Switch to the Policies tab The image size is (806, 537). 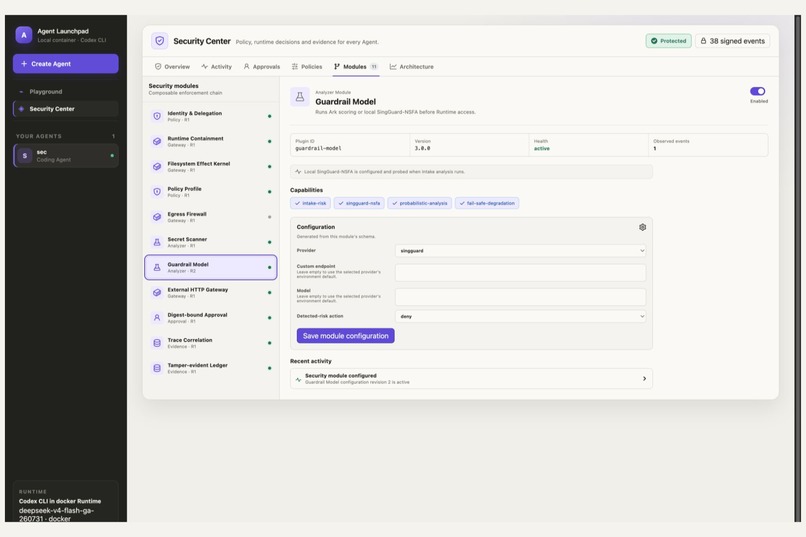tap(307, 67)
